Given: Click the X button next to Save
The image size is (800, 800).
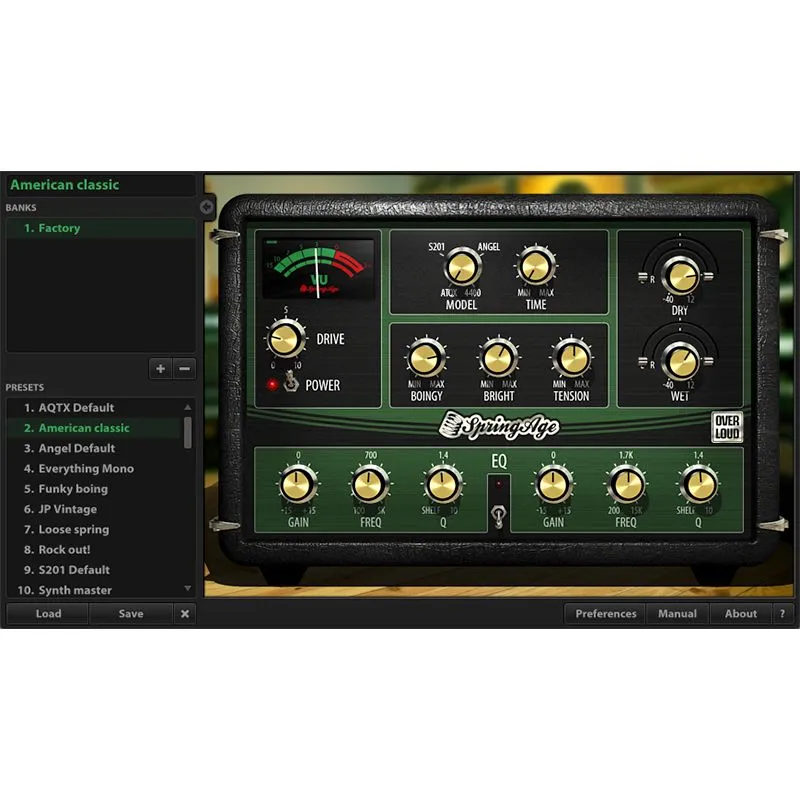Looking at the screenshot, I should [x=185, y=614].
